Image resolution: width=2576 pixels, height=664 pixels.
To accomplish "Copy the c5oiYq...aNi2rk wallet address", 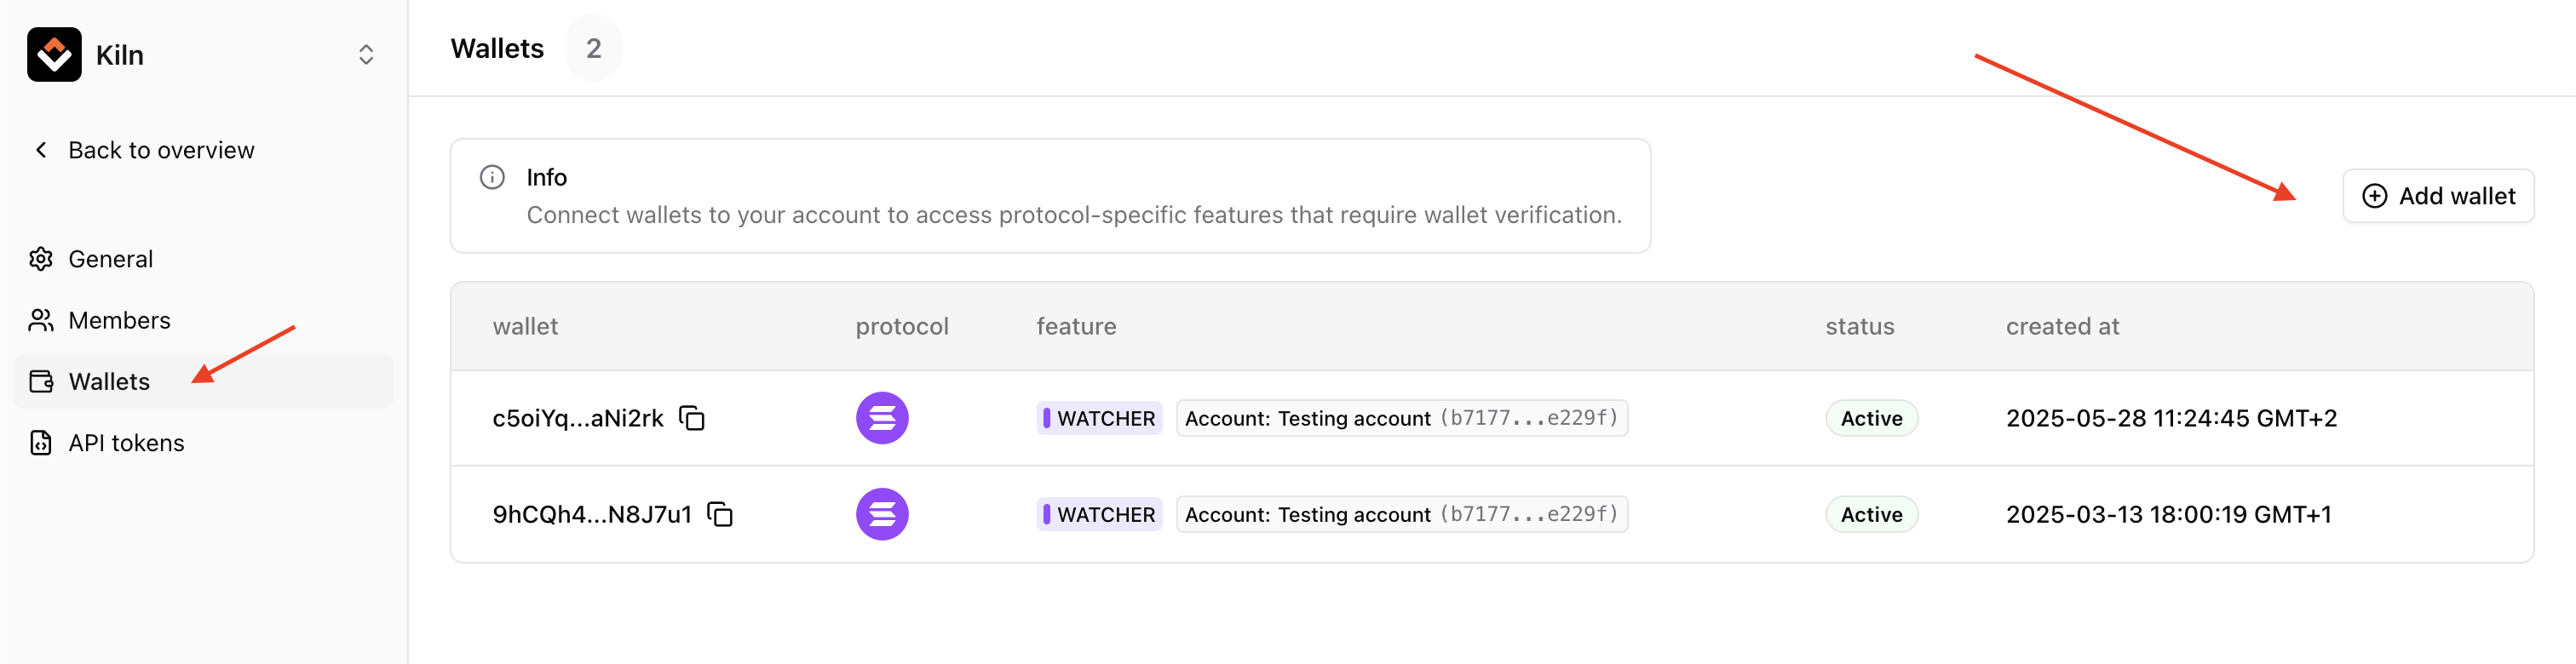I will coord(692,418).
